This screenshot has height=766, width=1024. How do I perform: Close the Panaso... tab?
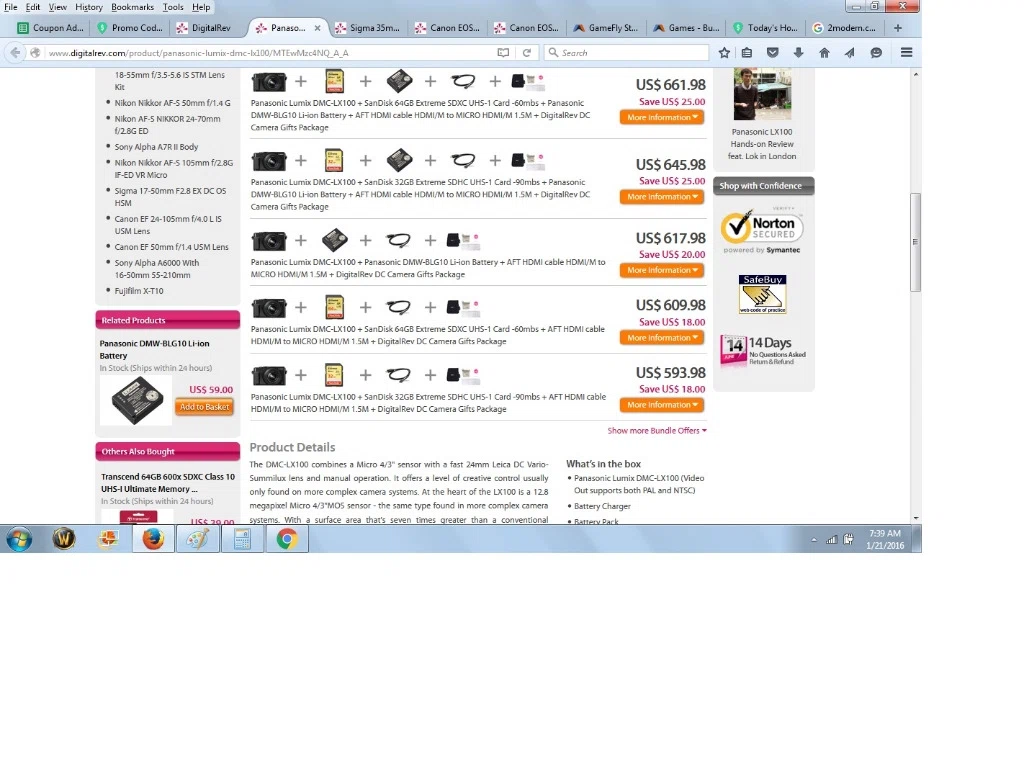pos(317,28)
